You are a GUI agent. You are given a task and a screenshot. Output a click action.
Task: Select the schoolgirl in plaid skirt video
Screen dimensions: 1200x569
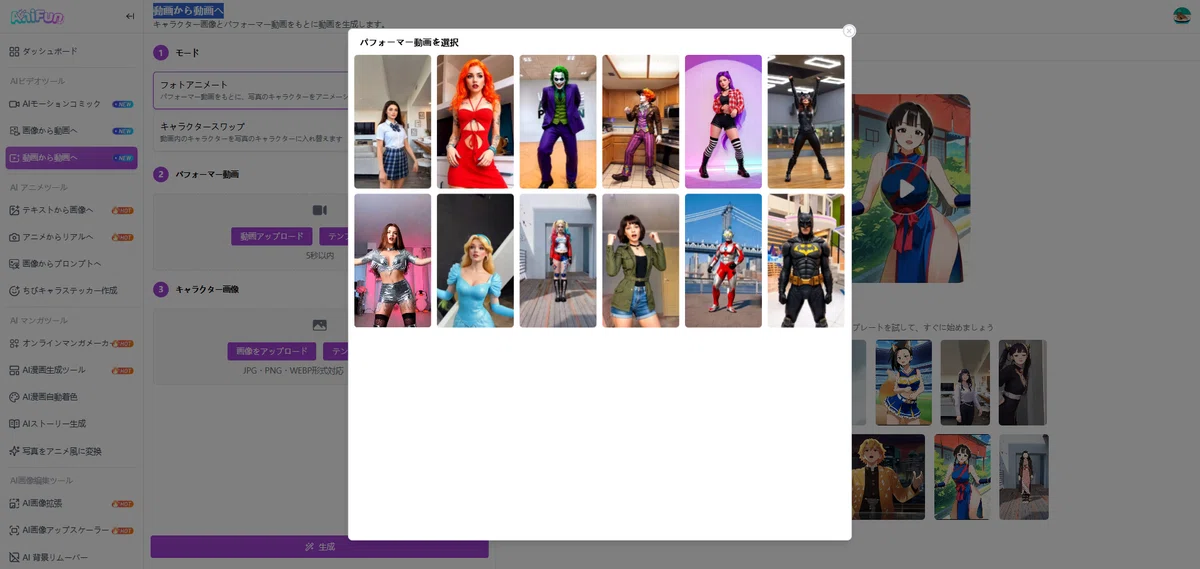(x=393, y=122)
